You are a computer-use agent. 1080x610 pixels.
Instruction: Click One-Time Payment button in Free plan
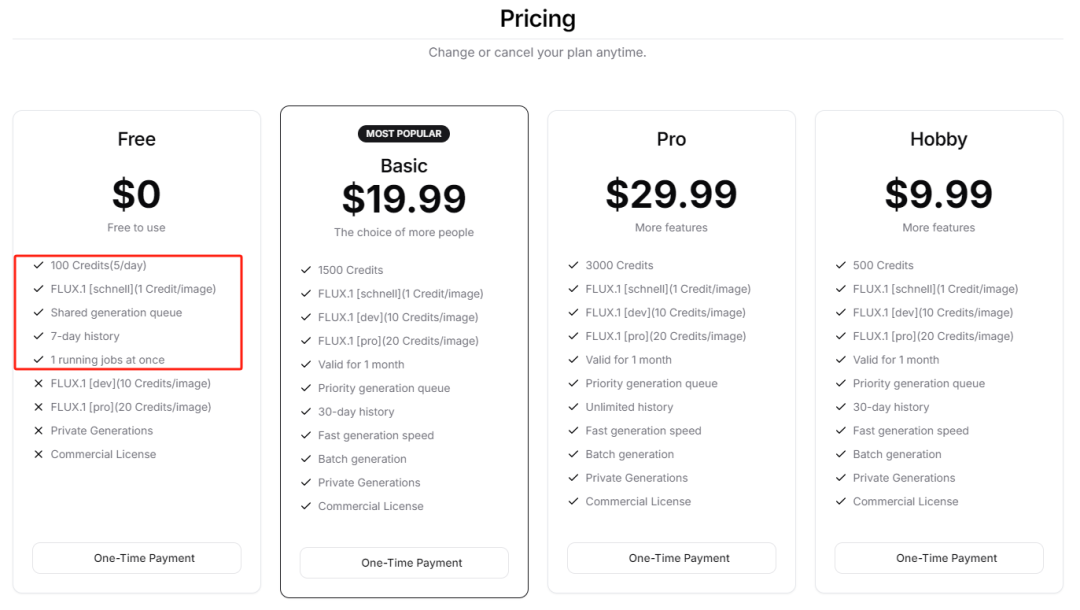[x=137, y=558]
